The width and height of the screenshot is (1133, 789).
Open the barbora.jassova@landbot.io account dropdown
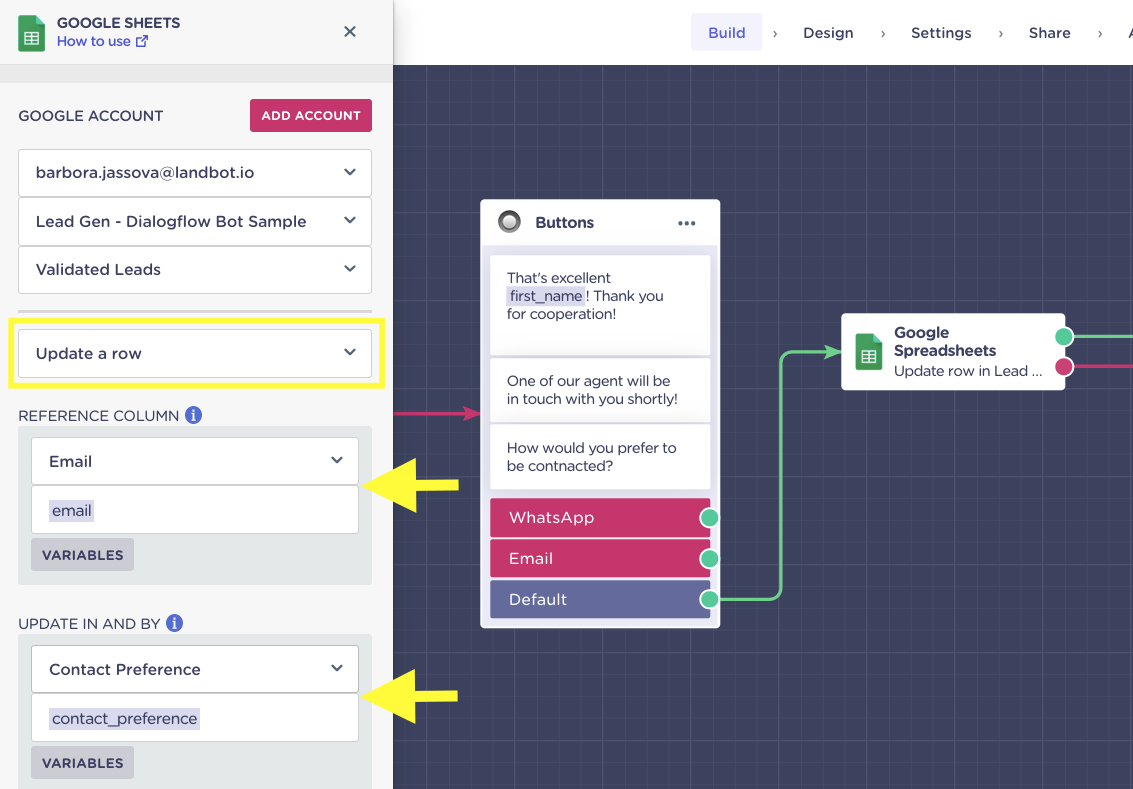coord(195,173)
